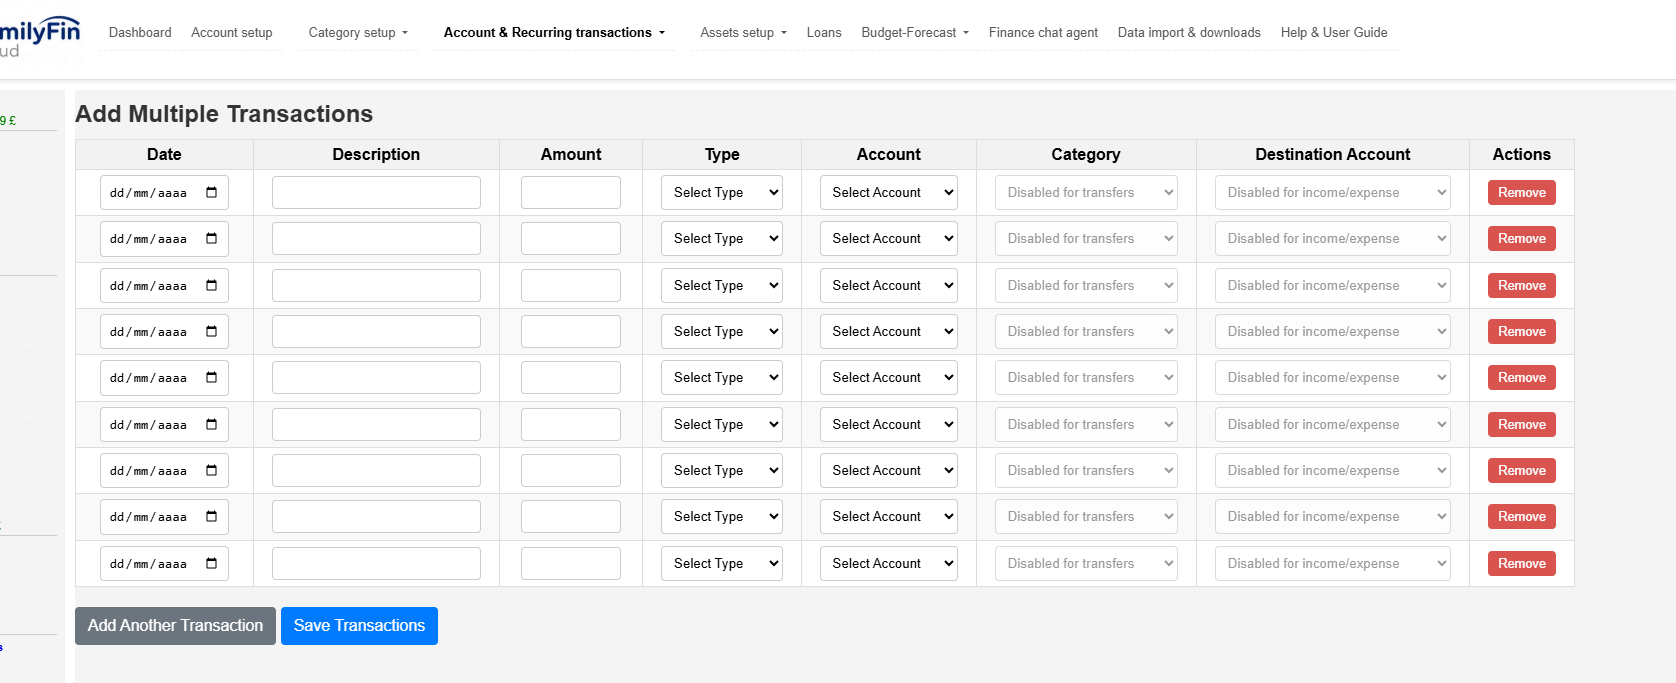Open Select Type dropdown in fifth row
The width and height of the screenshot is (1676, 683).
pyautogui.click(x=721, y=377)
